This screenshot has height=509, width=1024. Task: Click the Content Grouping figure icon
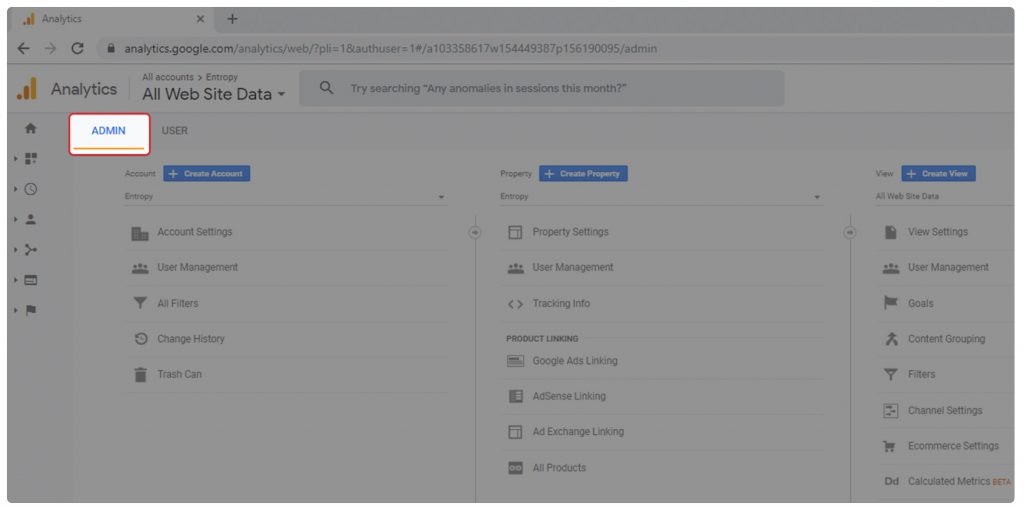point(890,339)
